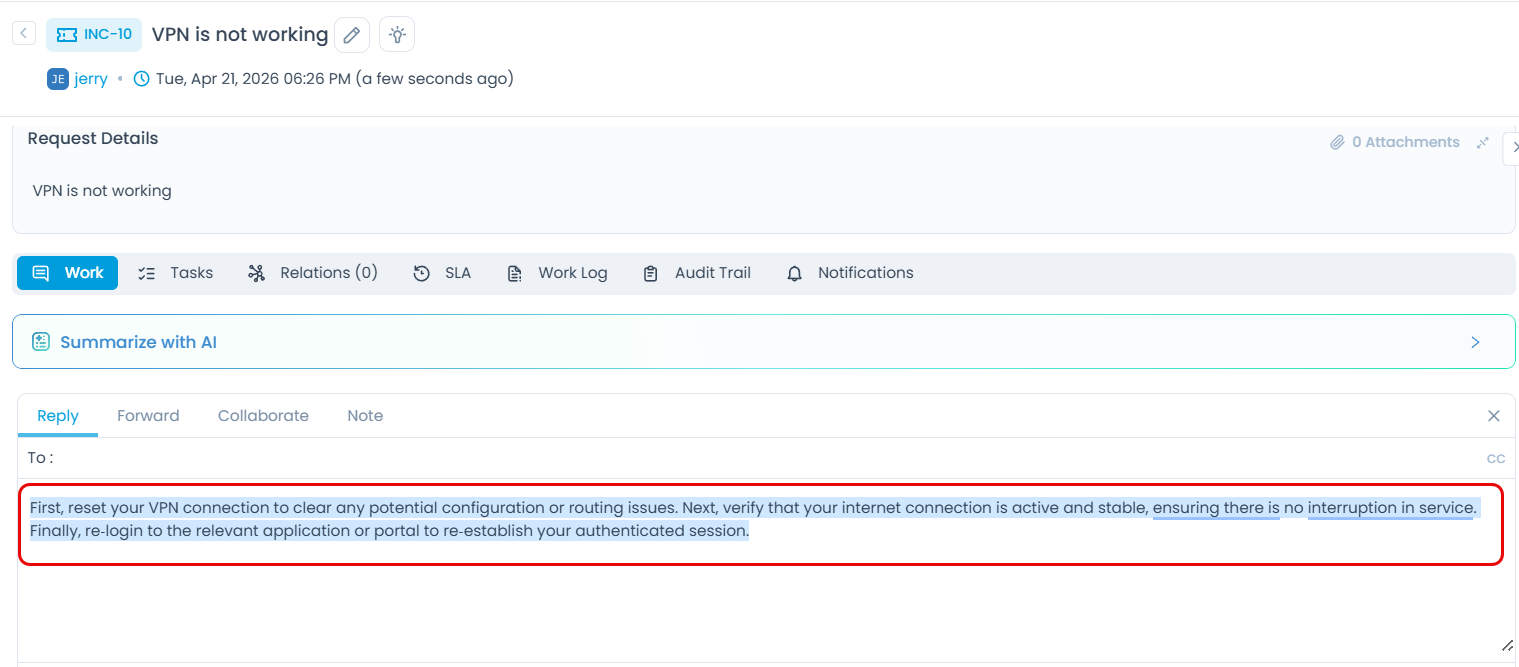Select the Collaborate tab
This screenshot has height=667, width=1519.
[x=263, y=416]
